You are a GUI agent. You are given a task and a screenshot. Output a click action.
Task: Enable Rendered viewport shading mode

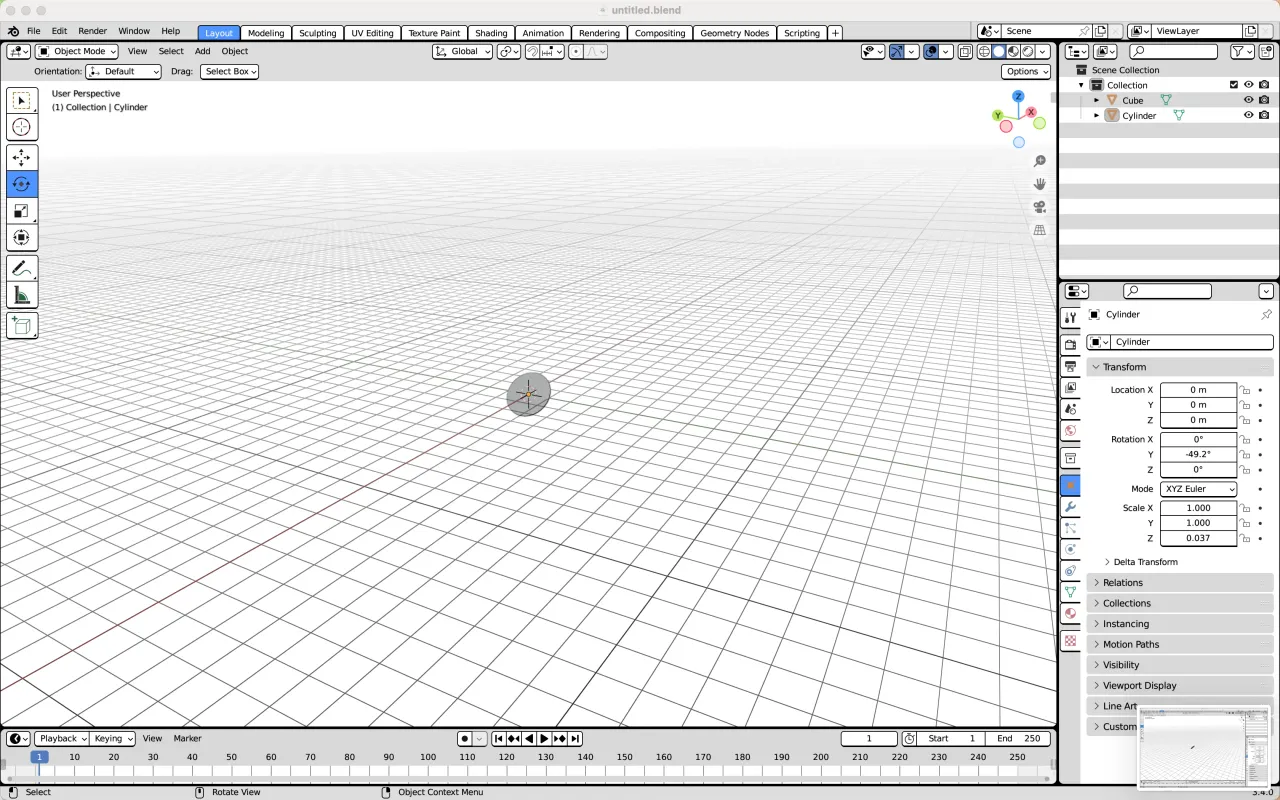point(1029,51)
